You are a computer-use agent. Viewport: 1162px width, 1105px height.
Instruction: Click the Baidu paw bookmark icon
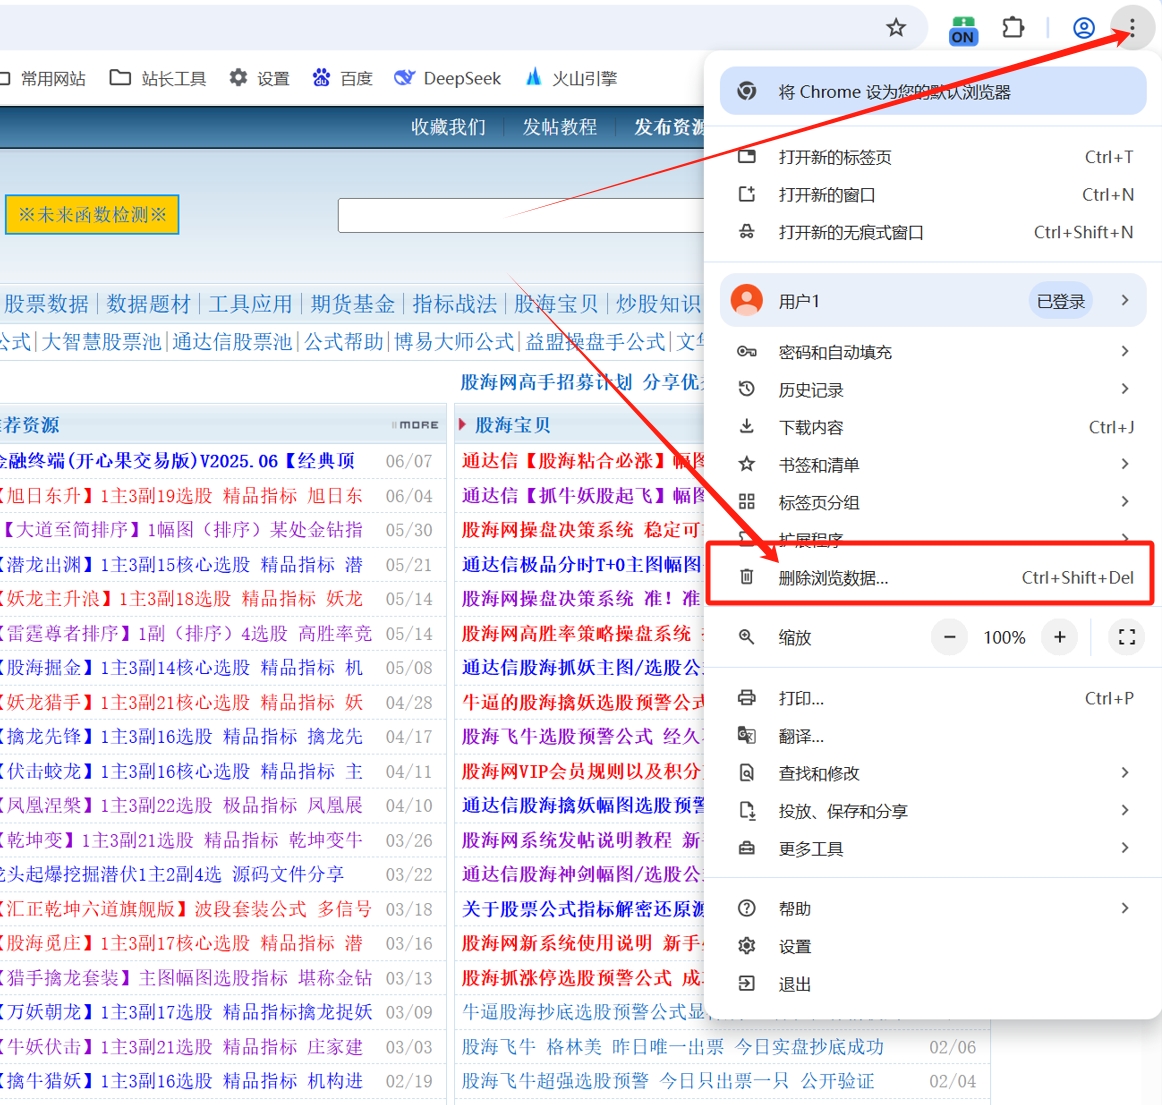(321, 77)
